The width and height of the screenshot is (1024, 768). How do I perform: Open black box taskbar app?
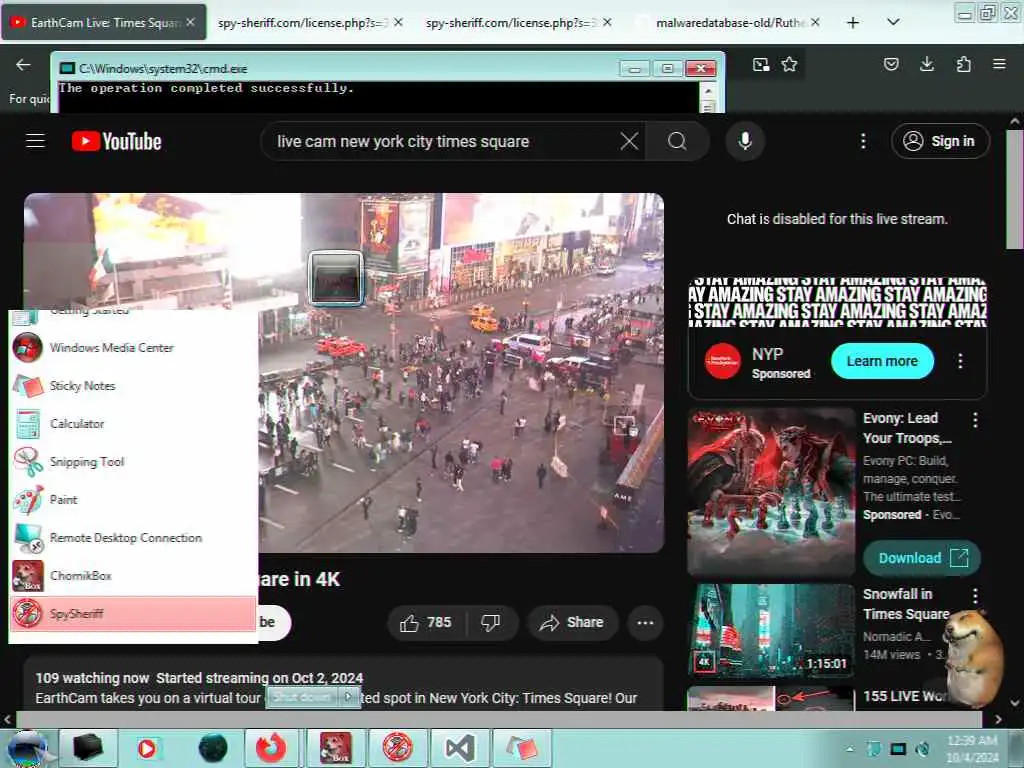pyautogui.click(x=88, y=748)
